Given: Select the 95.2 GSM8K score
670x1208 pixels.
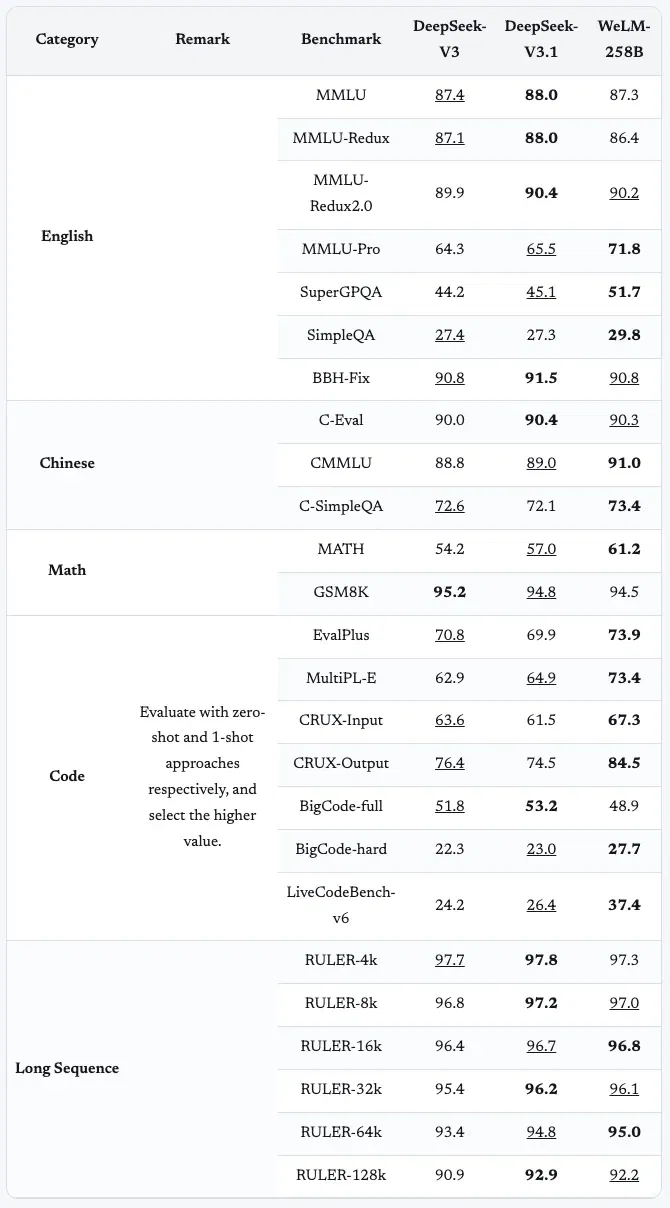Looking at the screenshot, I should pyautogui.click(x=450, y=592).
